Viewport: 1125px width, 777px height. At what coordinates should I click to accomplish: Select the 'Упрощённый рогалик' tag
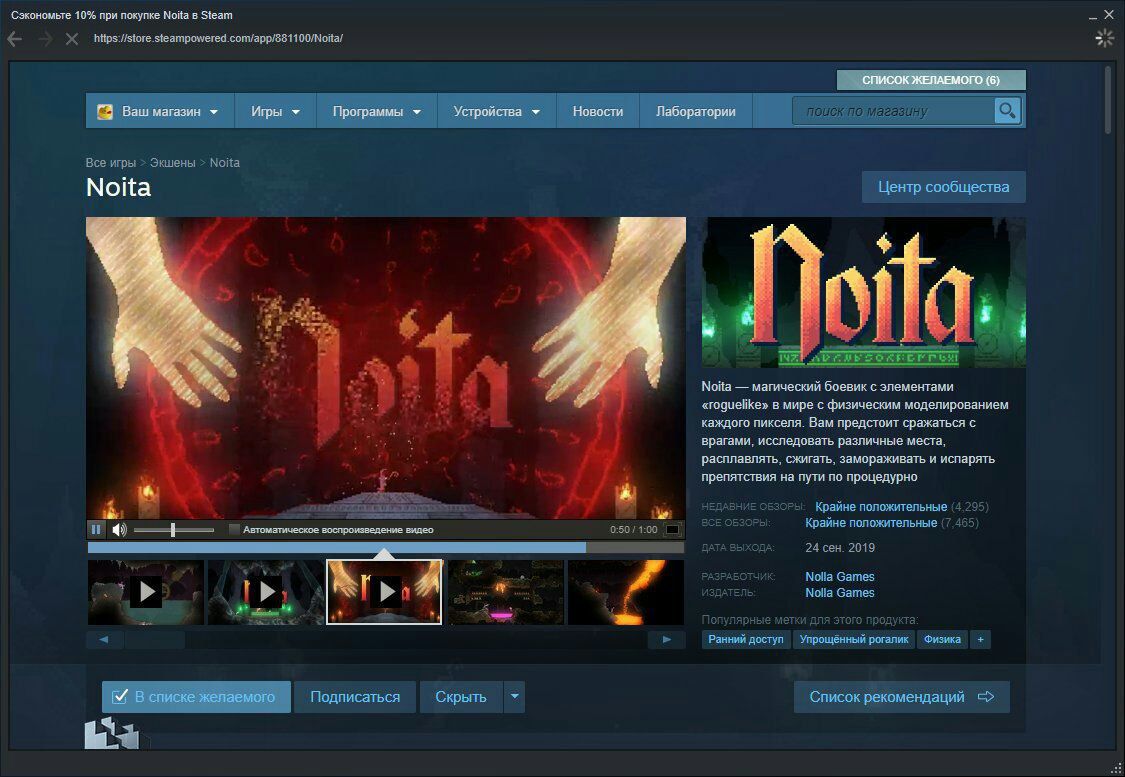(x=854, y=639)
